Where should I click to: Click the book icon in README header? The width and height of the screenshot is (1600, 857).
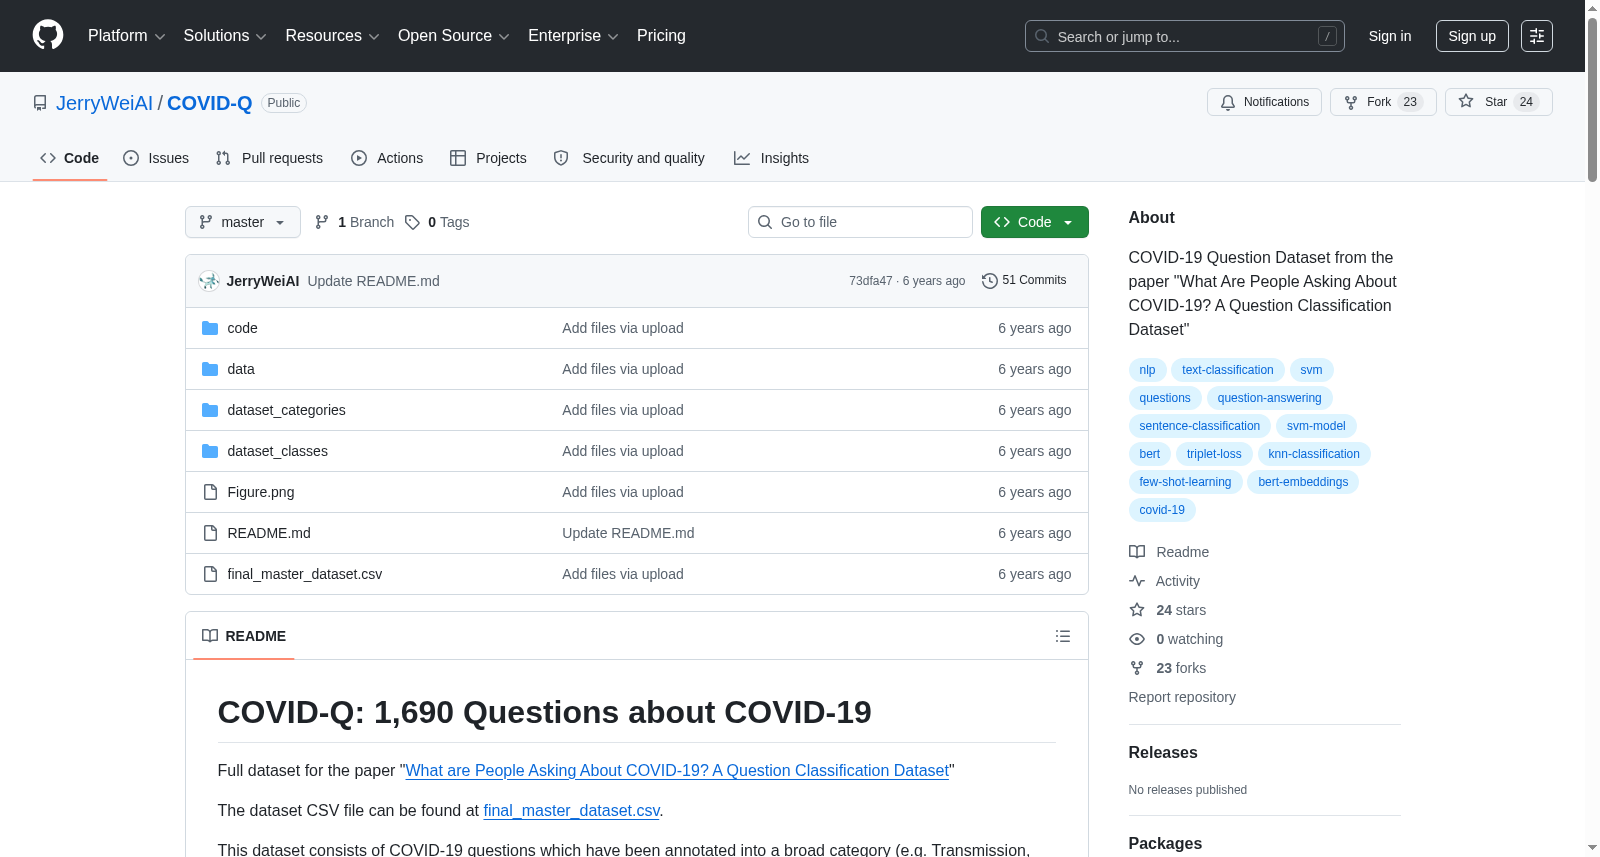210,636
